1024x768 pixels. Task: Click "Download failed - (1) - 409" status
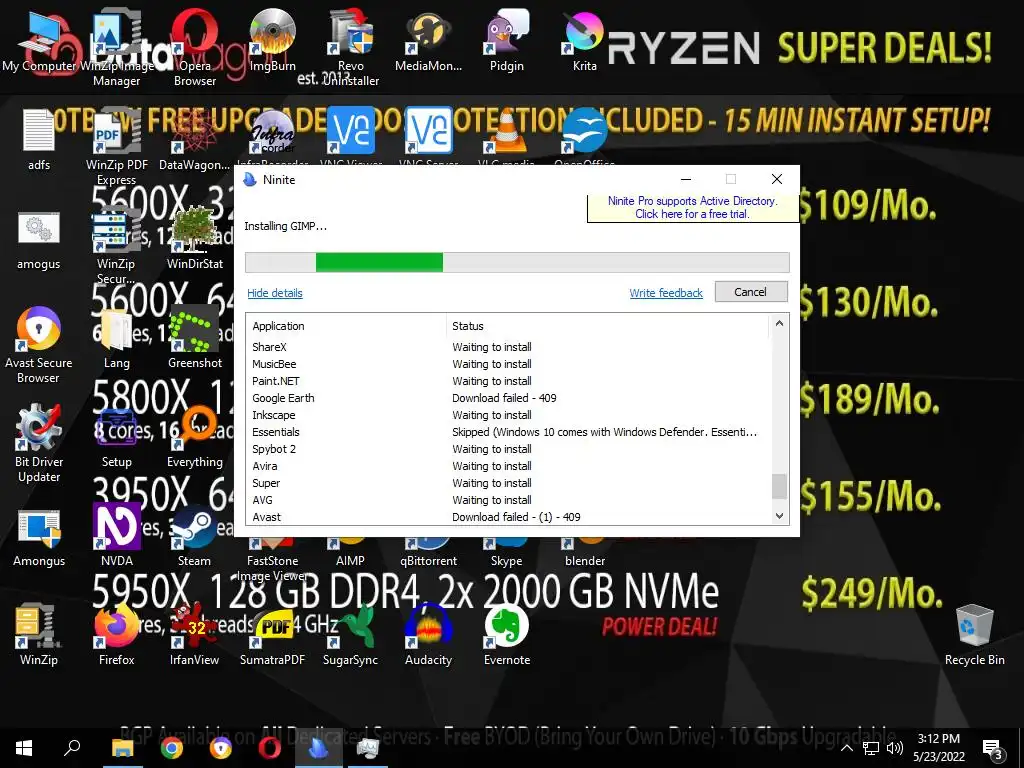(x=516, y=517)
